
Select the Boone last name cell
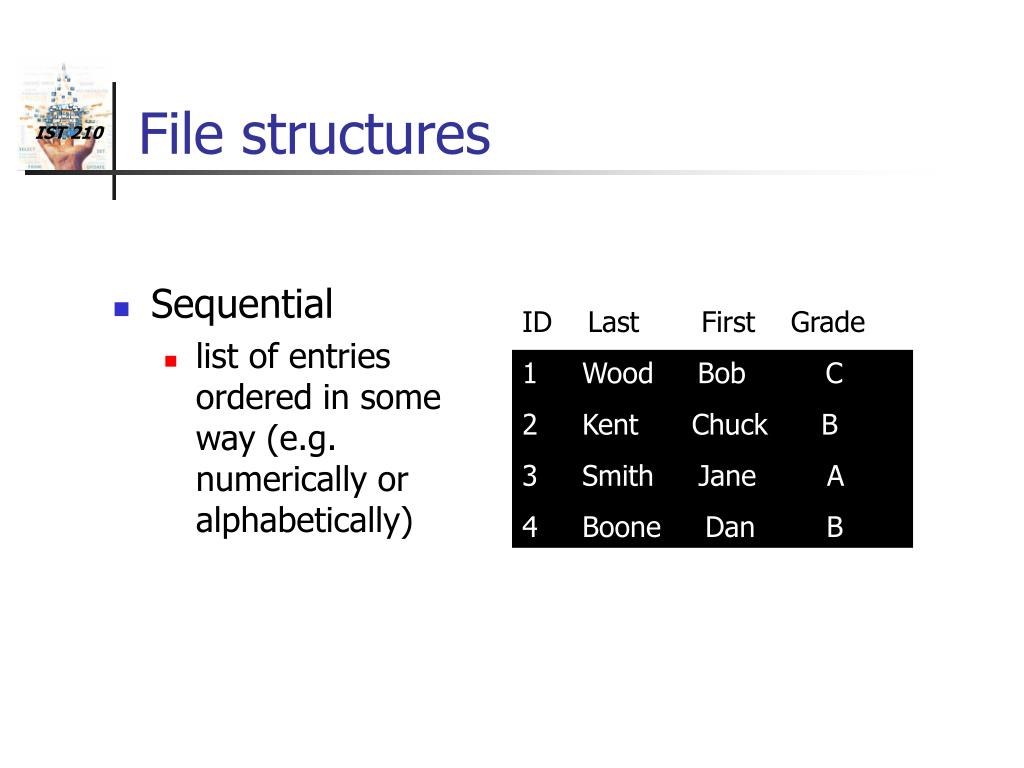pos(621,528)
